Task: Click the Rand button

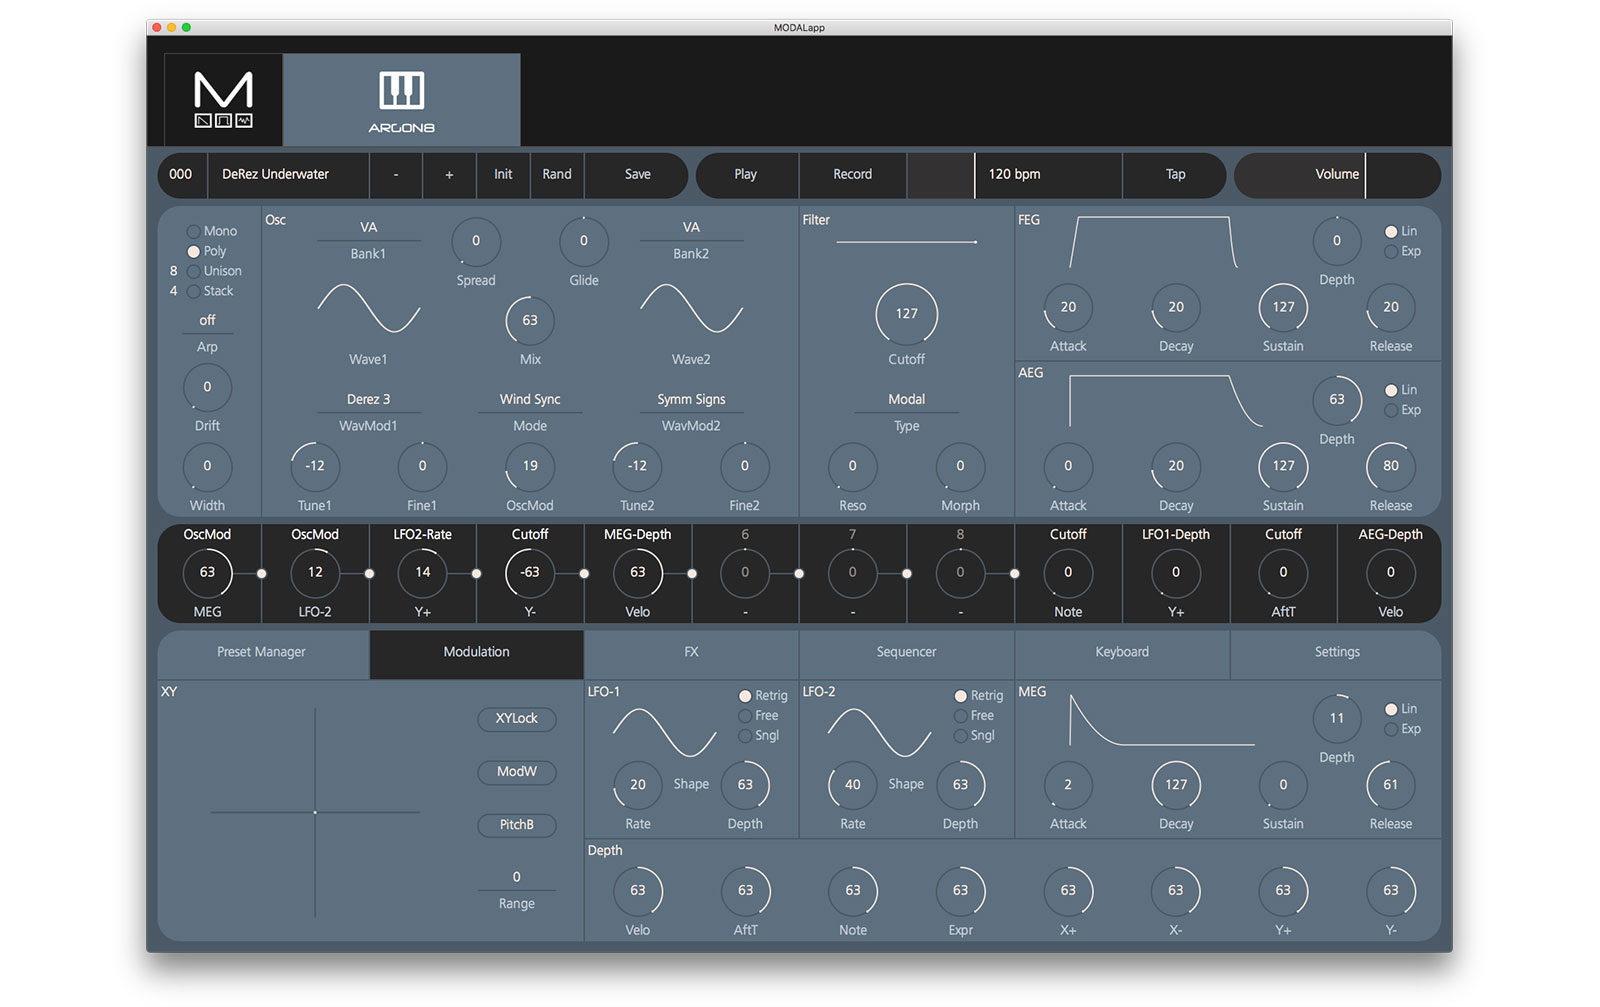Action: [557, 174]
